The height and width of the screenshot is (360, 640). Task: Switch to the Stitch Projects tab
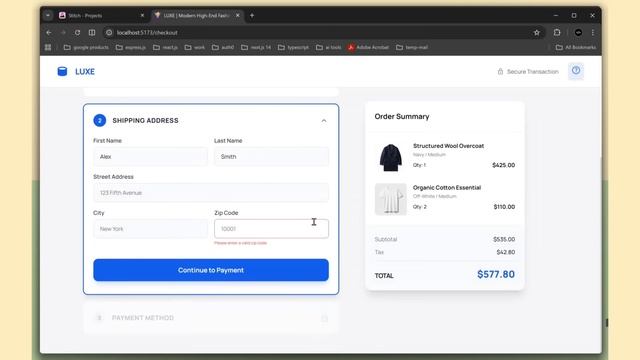coord(101,16)
